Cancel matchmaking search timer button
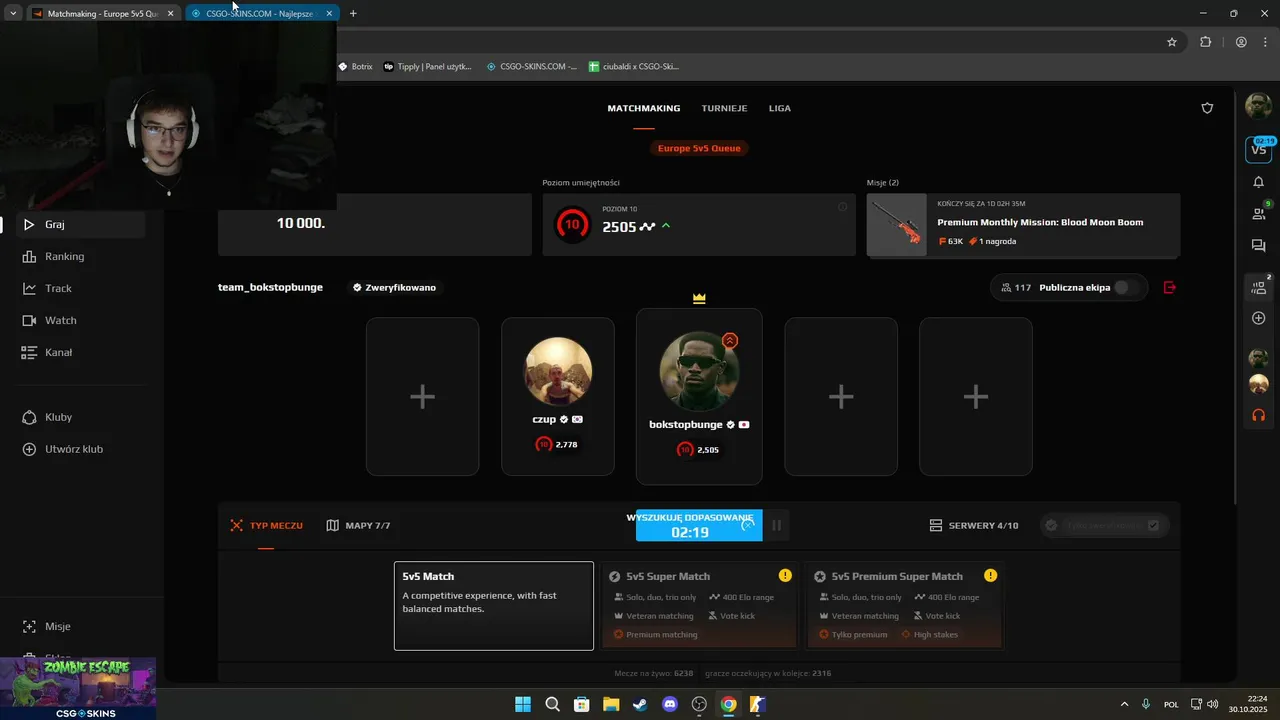 699,525
